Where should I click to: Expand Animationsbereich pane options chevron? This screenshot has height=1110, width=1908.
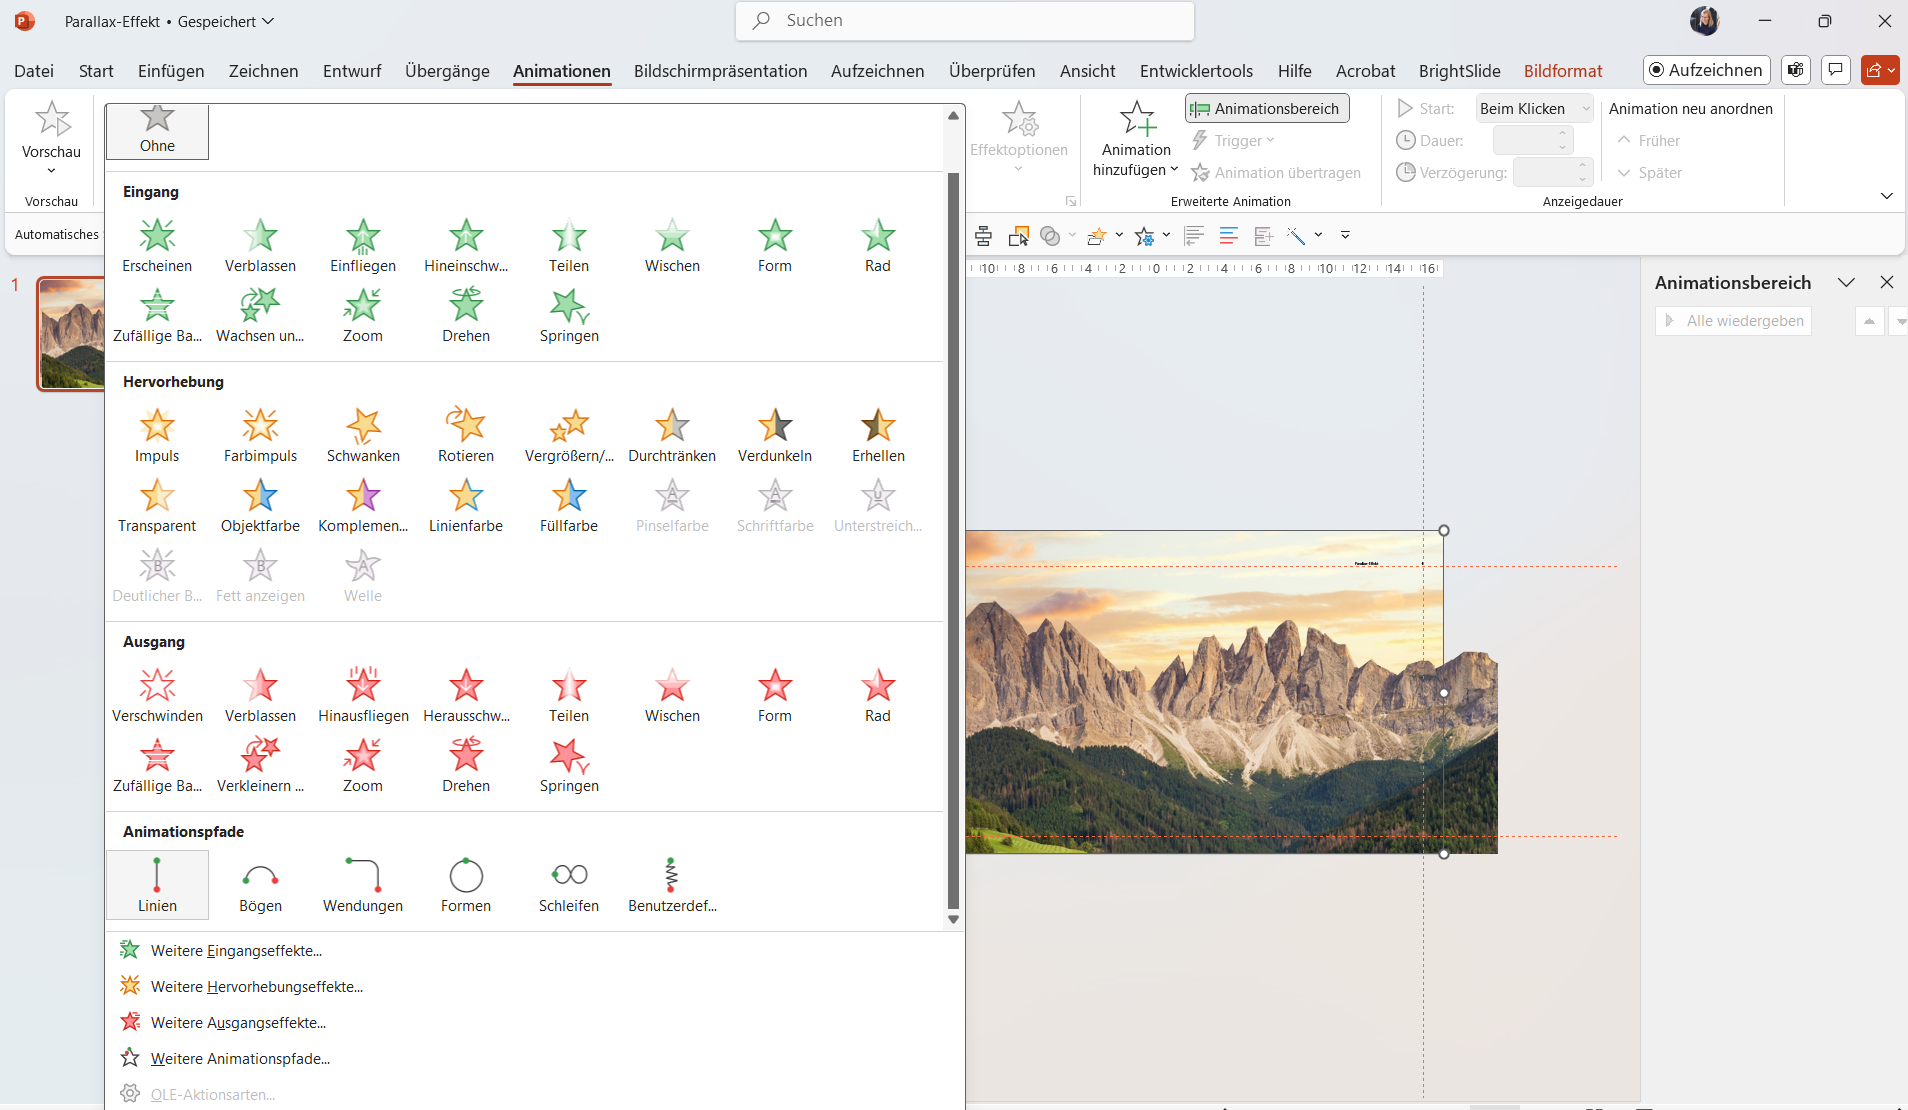(1846, 283)
